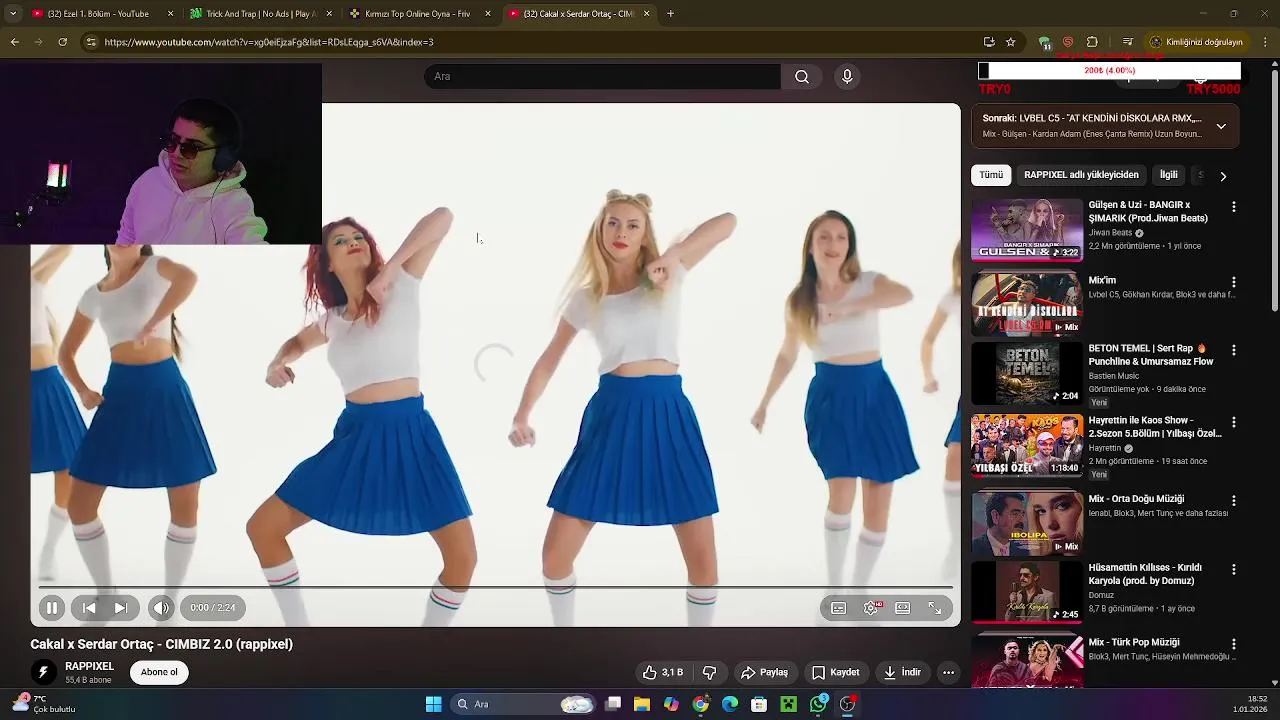Open Chrome three-dot menu
The image size is (1280, 720).
pyautogui.click(x=1266, y=42)
